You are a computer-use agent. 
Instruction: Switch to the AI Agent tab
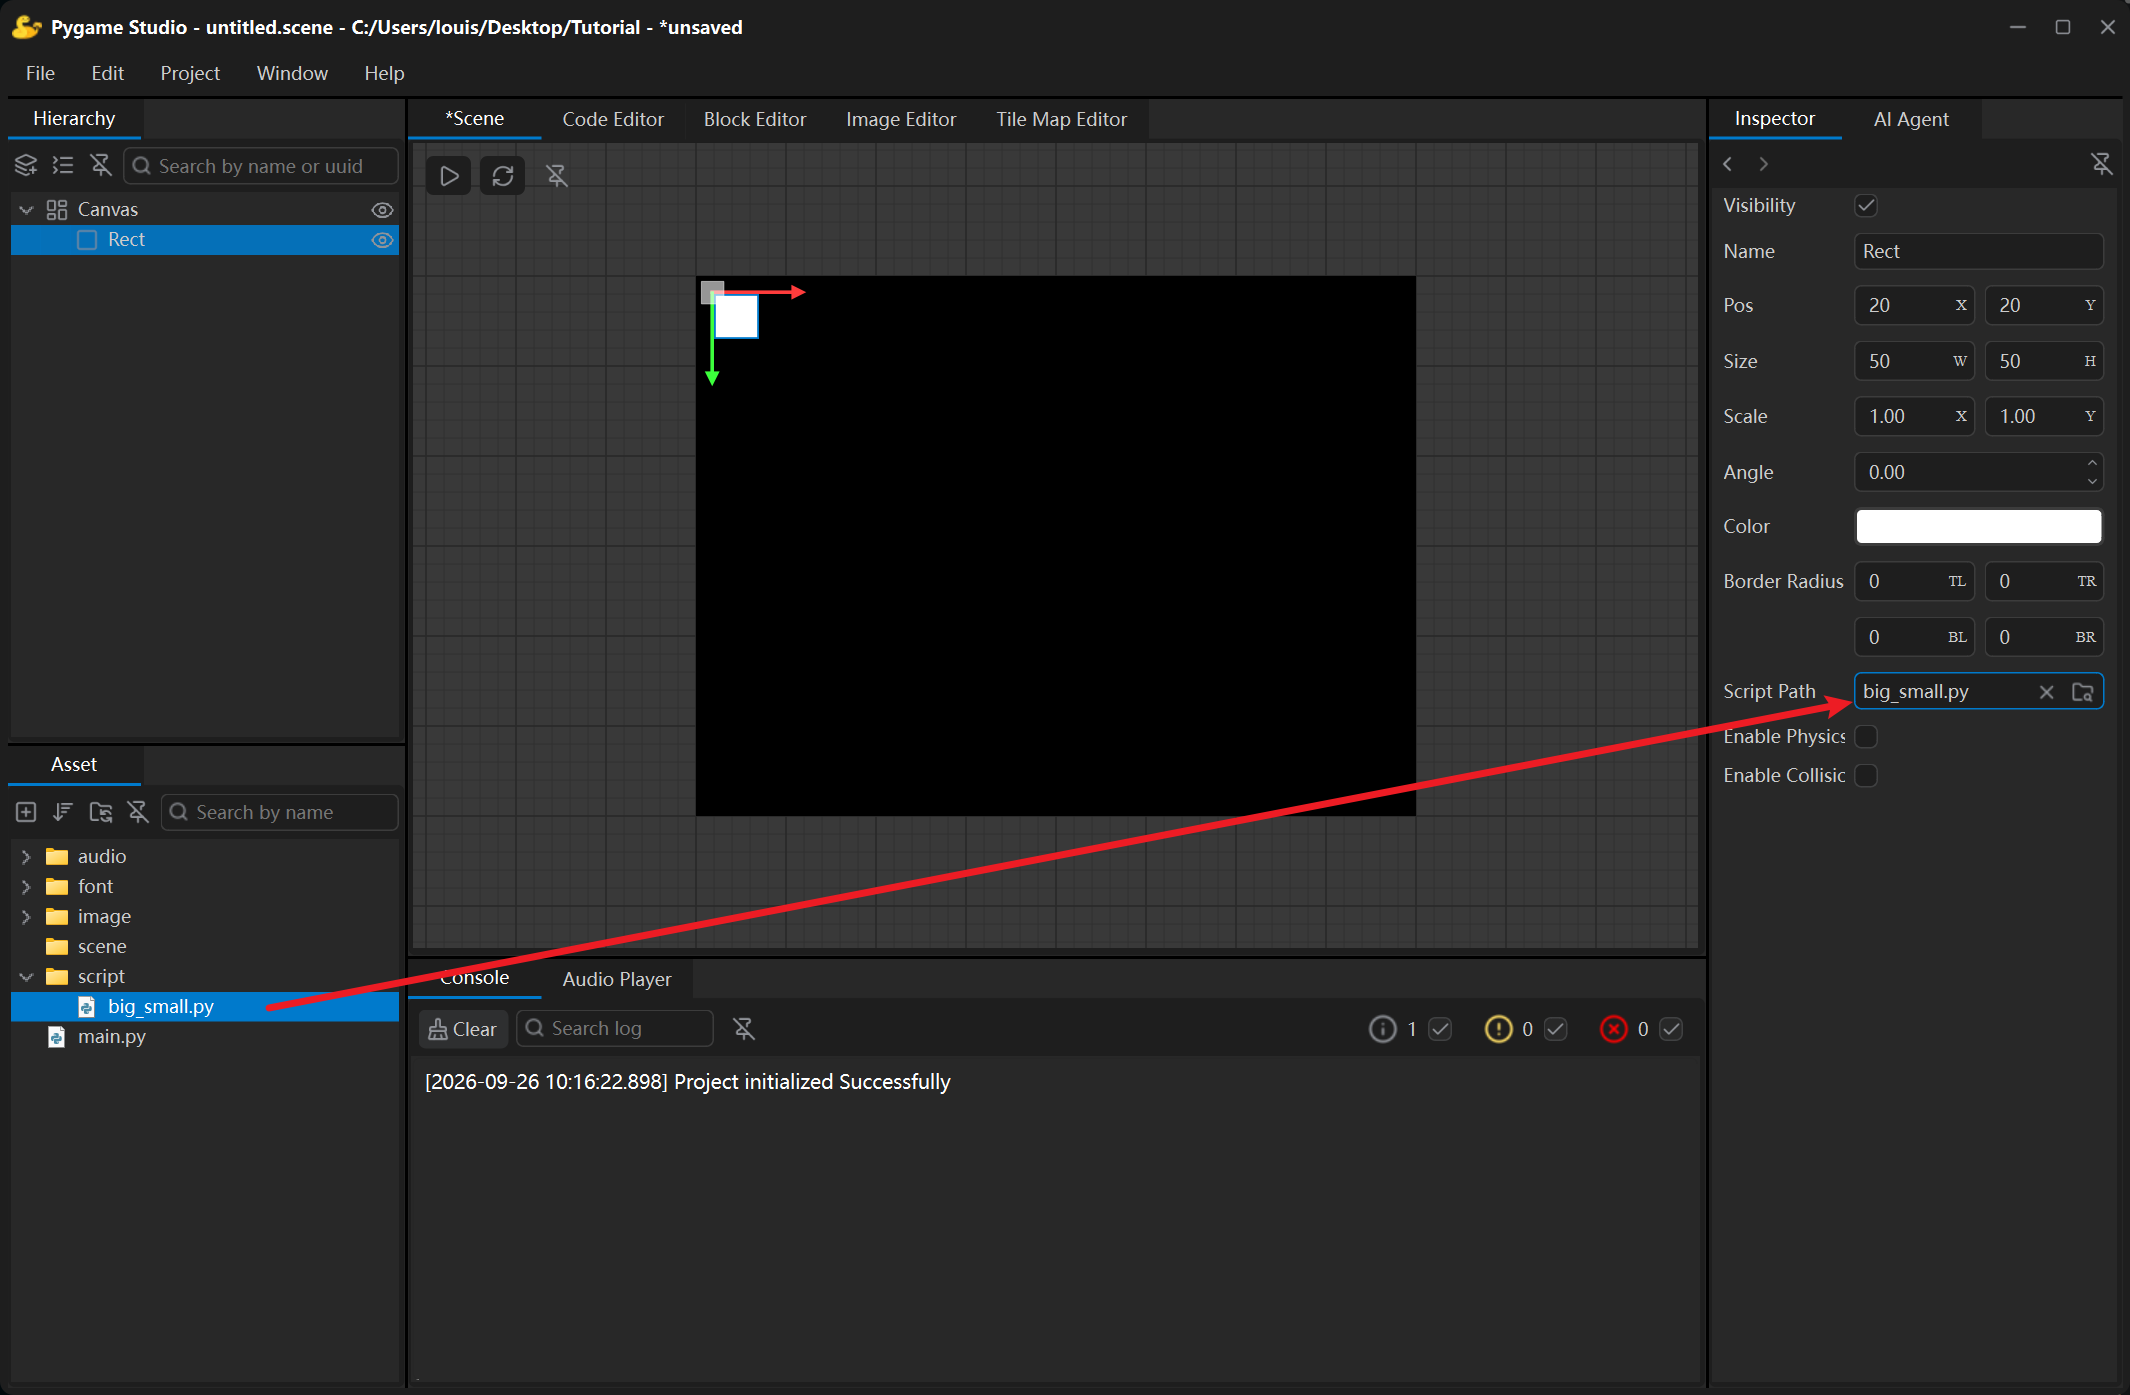pos(1911,119)
